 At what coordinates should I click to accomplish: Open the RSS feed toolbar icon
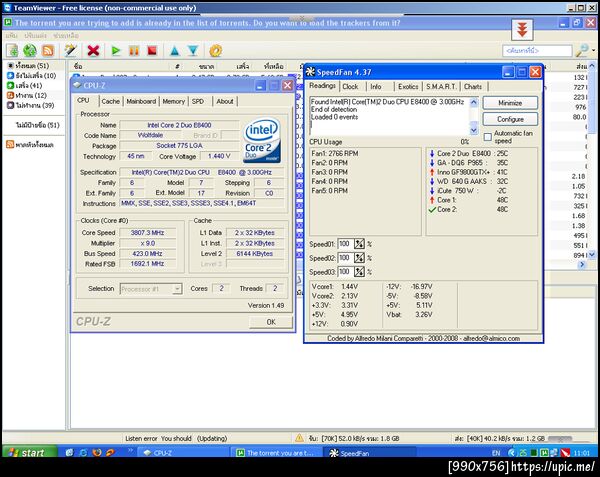(48, 50)
